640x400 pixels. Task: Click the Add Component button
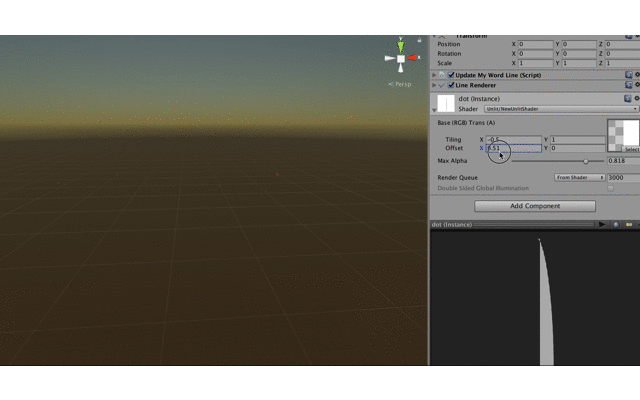point(535,206)
